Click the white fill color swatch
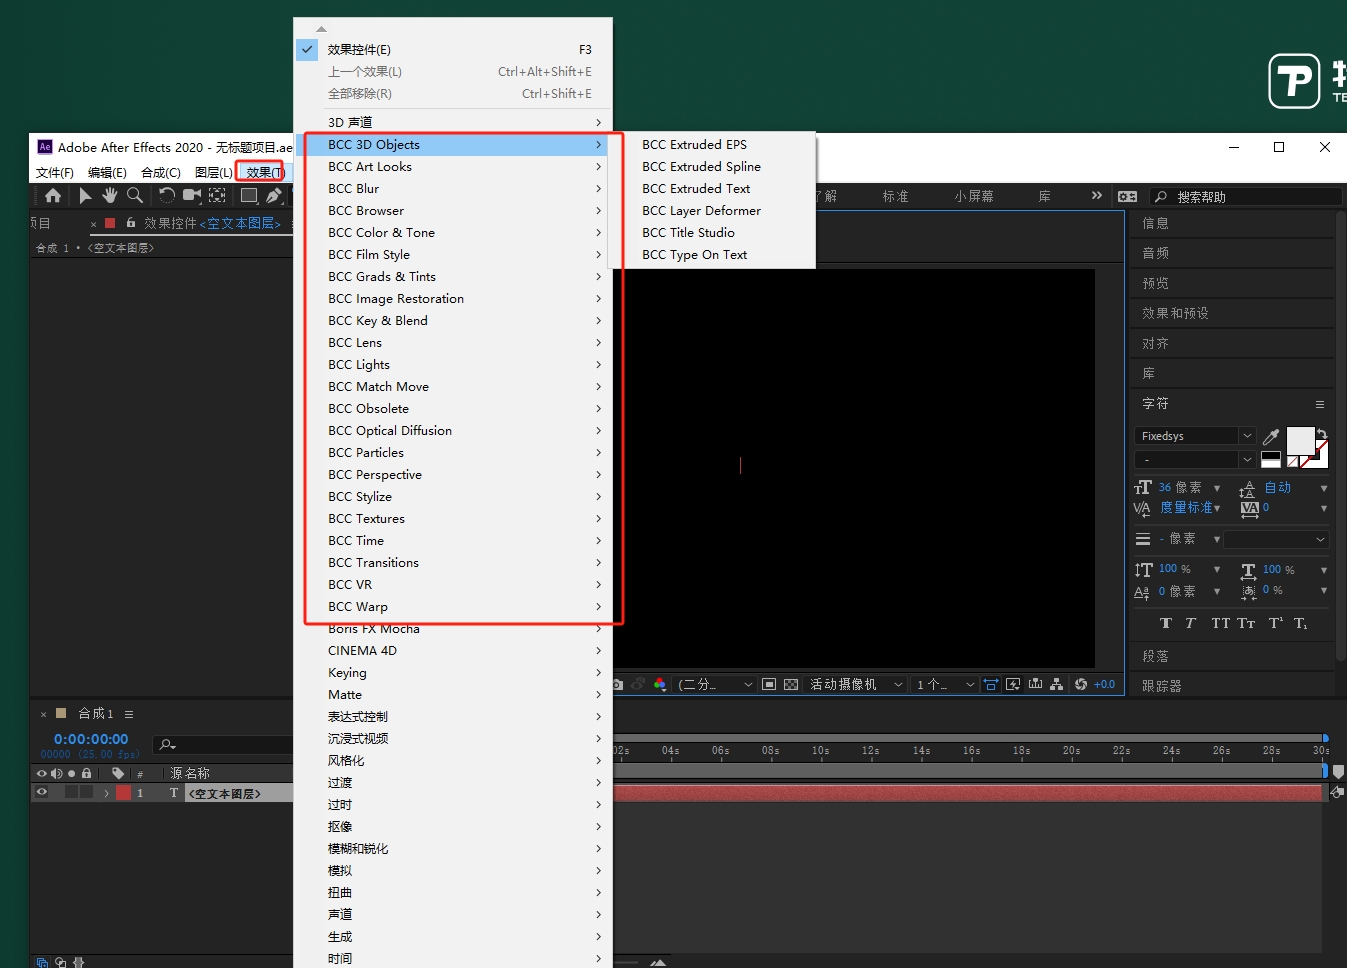Viewport: 1347px width, 968px height. point(1300,440)
